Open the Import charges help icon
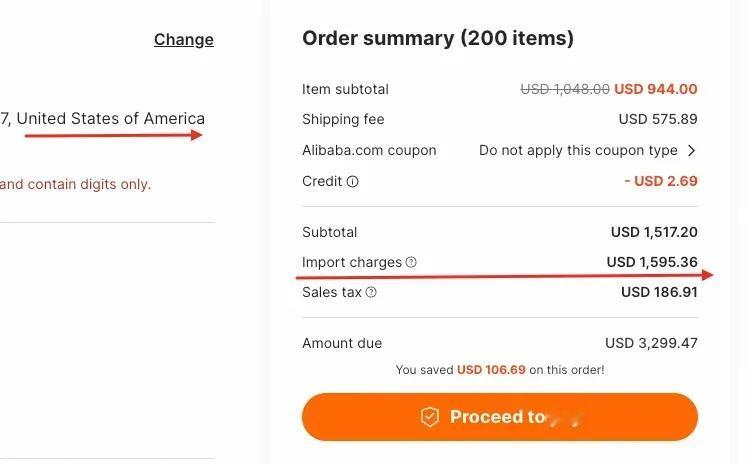The width and height of the screenshot is (749, 464). (411, 262)
